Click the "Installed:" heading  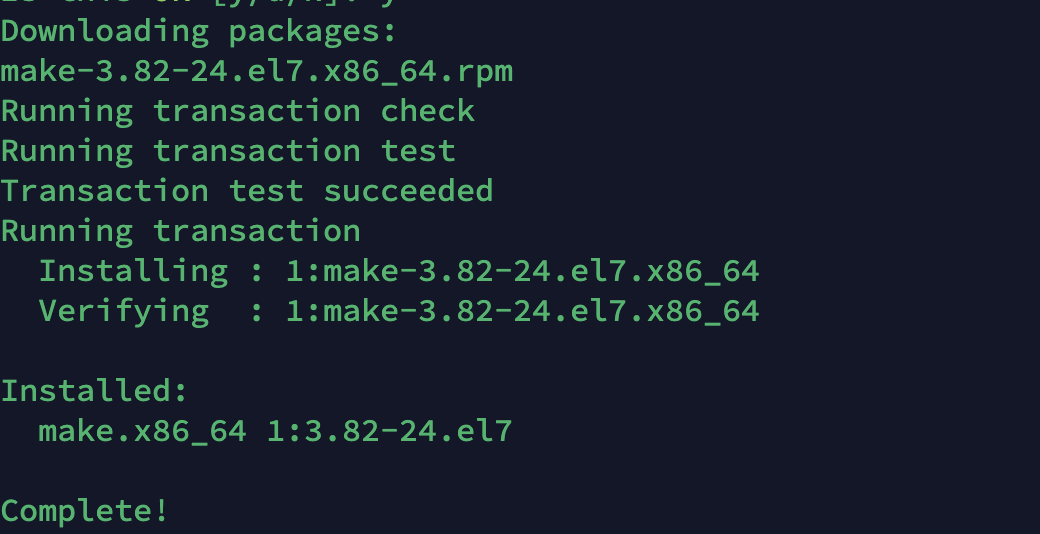tap(94, 391)
